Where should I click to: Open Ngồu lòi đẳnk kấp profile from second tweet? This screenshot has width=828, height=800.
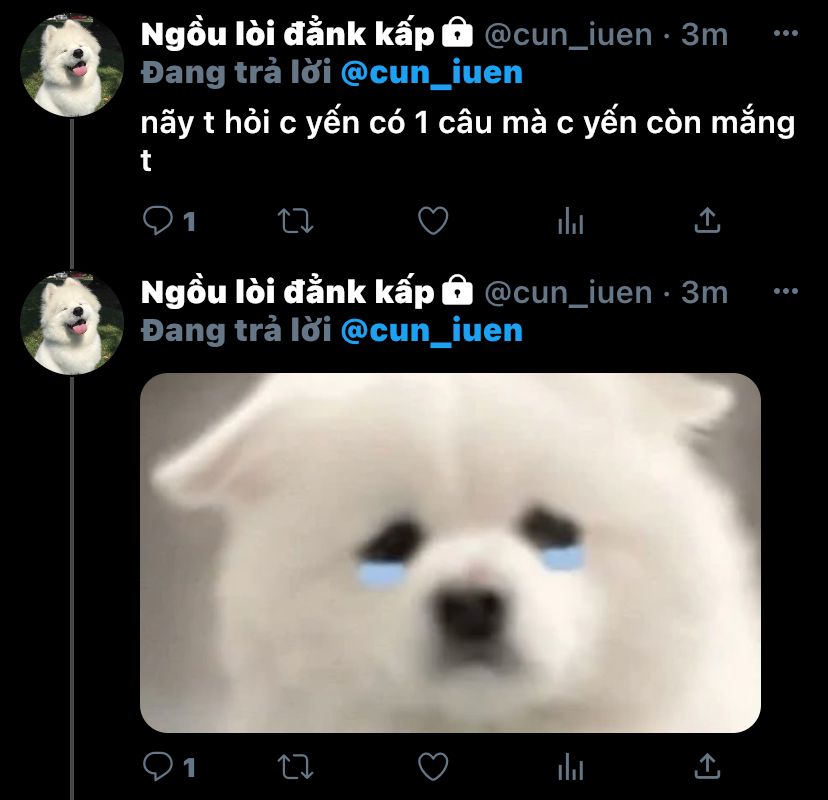tap(287, 293)
